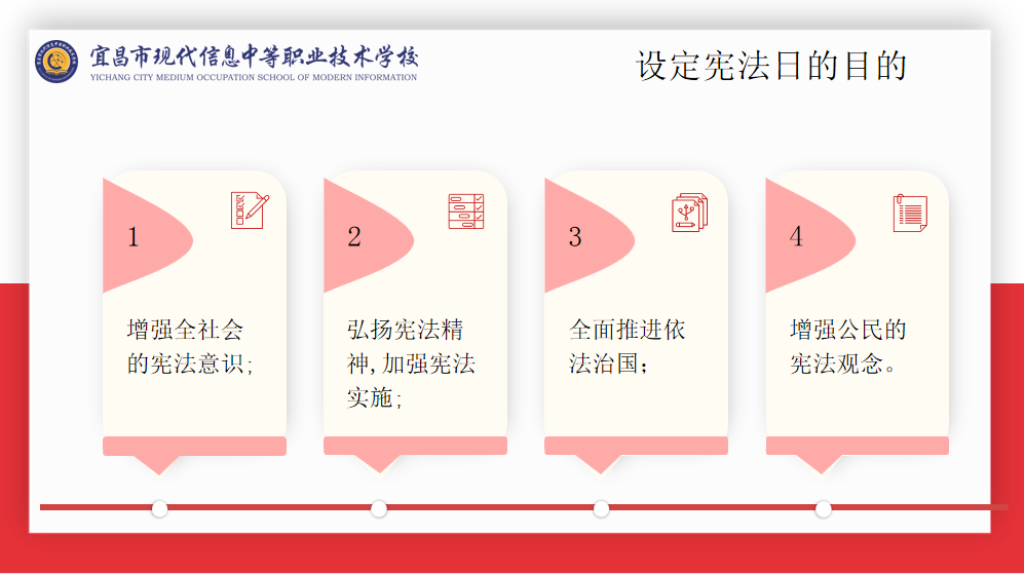Click the school logo emblem

[57, 62]
